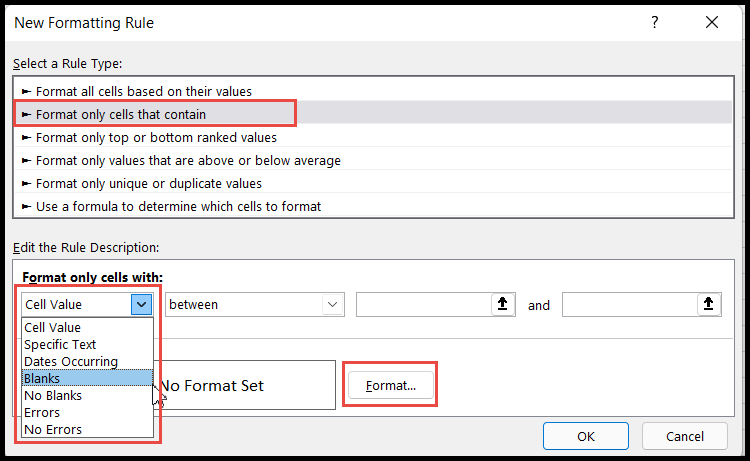Open the 'between' operator dropdown

(254, 304)
